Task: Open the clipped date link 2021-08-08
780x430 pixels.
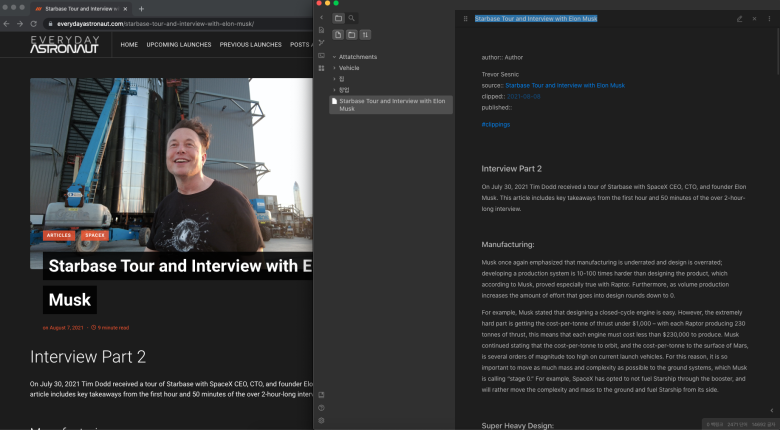Action: tap(523, 97)
